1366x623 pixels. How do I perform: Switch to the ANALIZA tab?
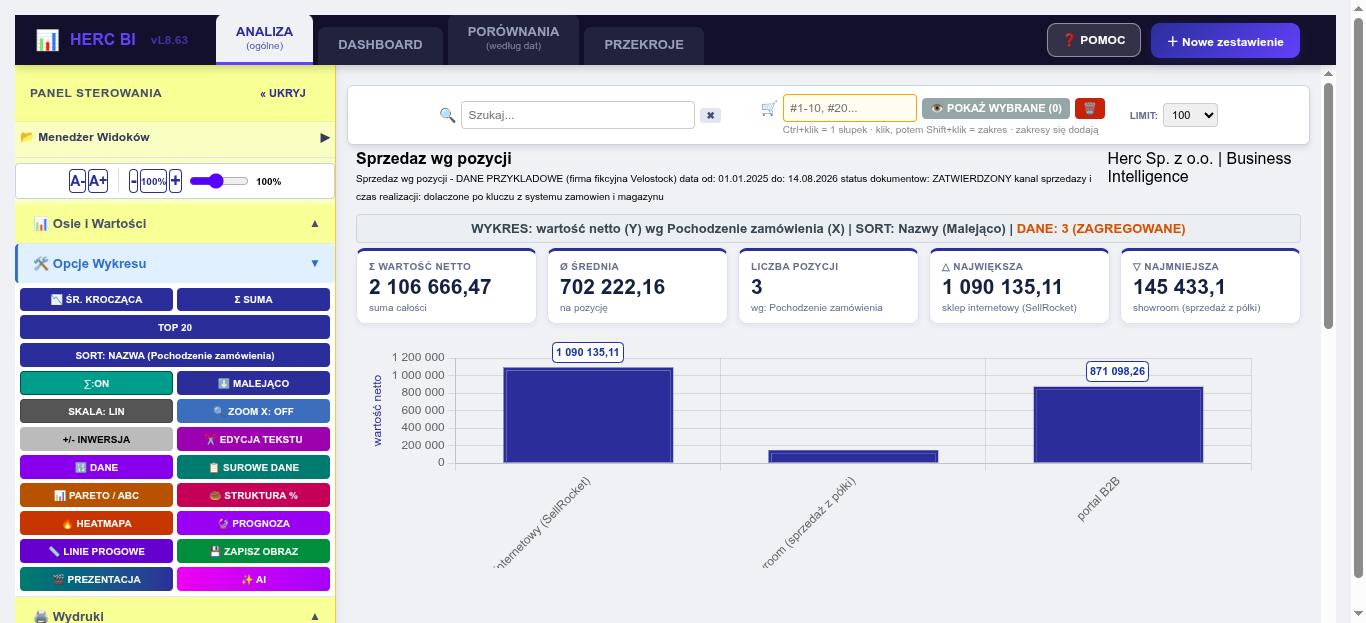(x=264, y=38)
